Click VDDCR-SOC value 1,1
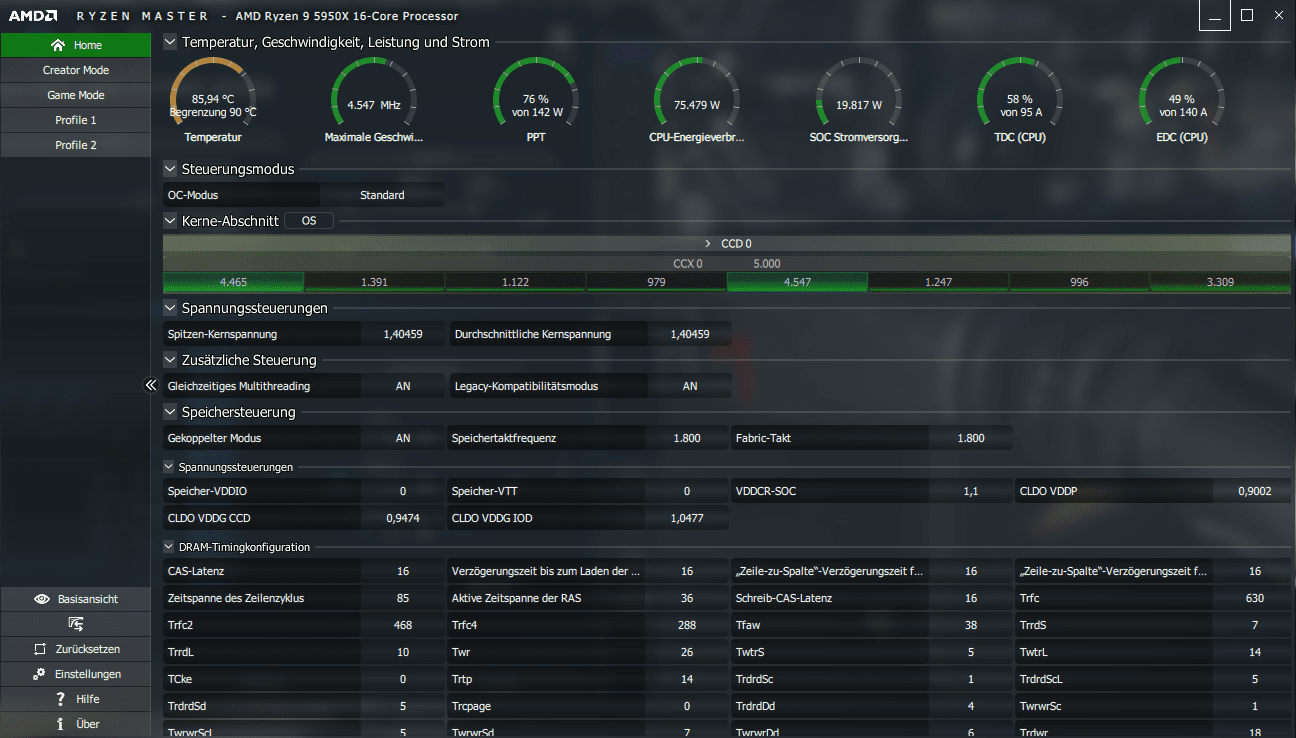 971,491
